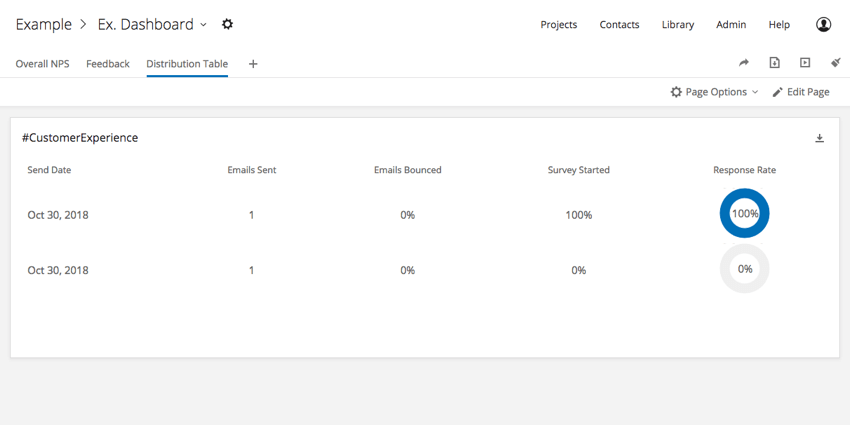Image resolution: width=850 pixels, height=425 pixels.
Task: Open the Projects menu item
Action: point(559,25)
